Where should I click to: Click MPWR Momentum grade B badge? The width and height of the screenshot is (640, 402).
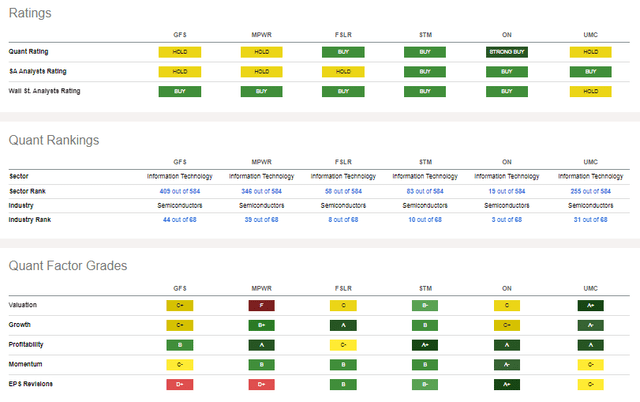click(262, 364)
